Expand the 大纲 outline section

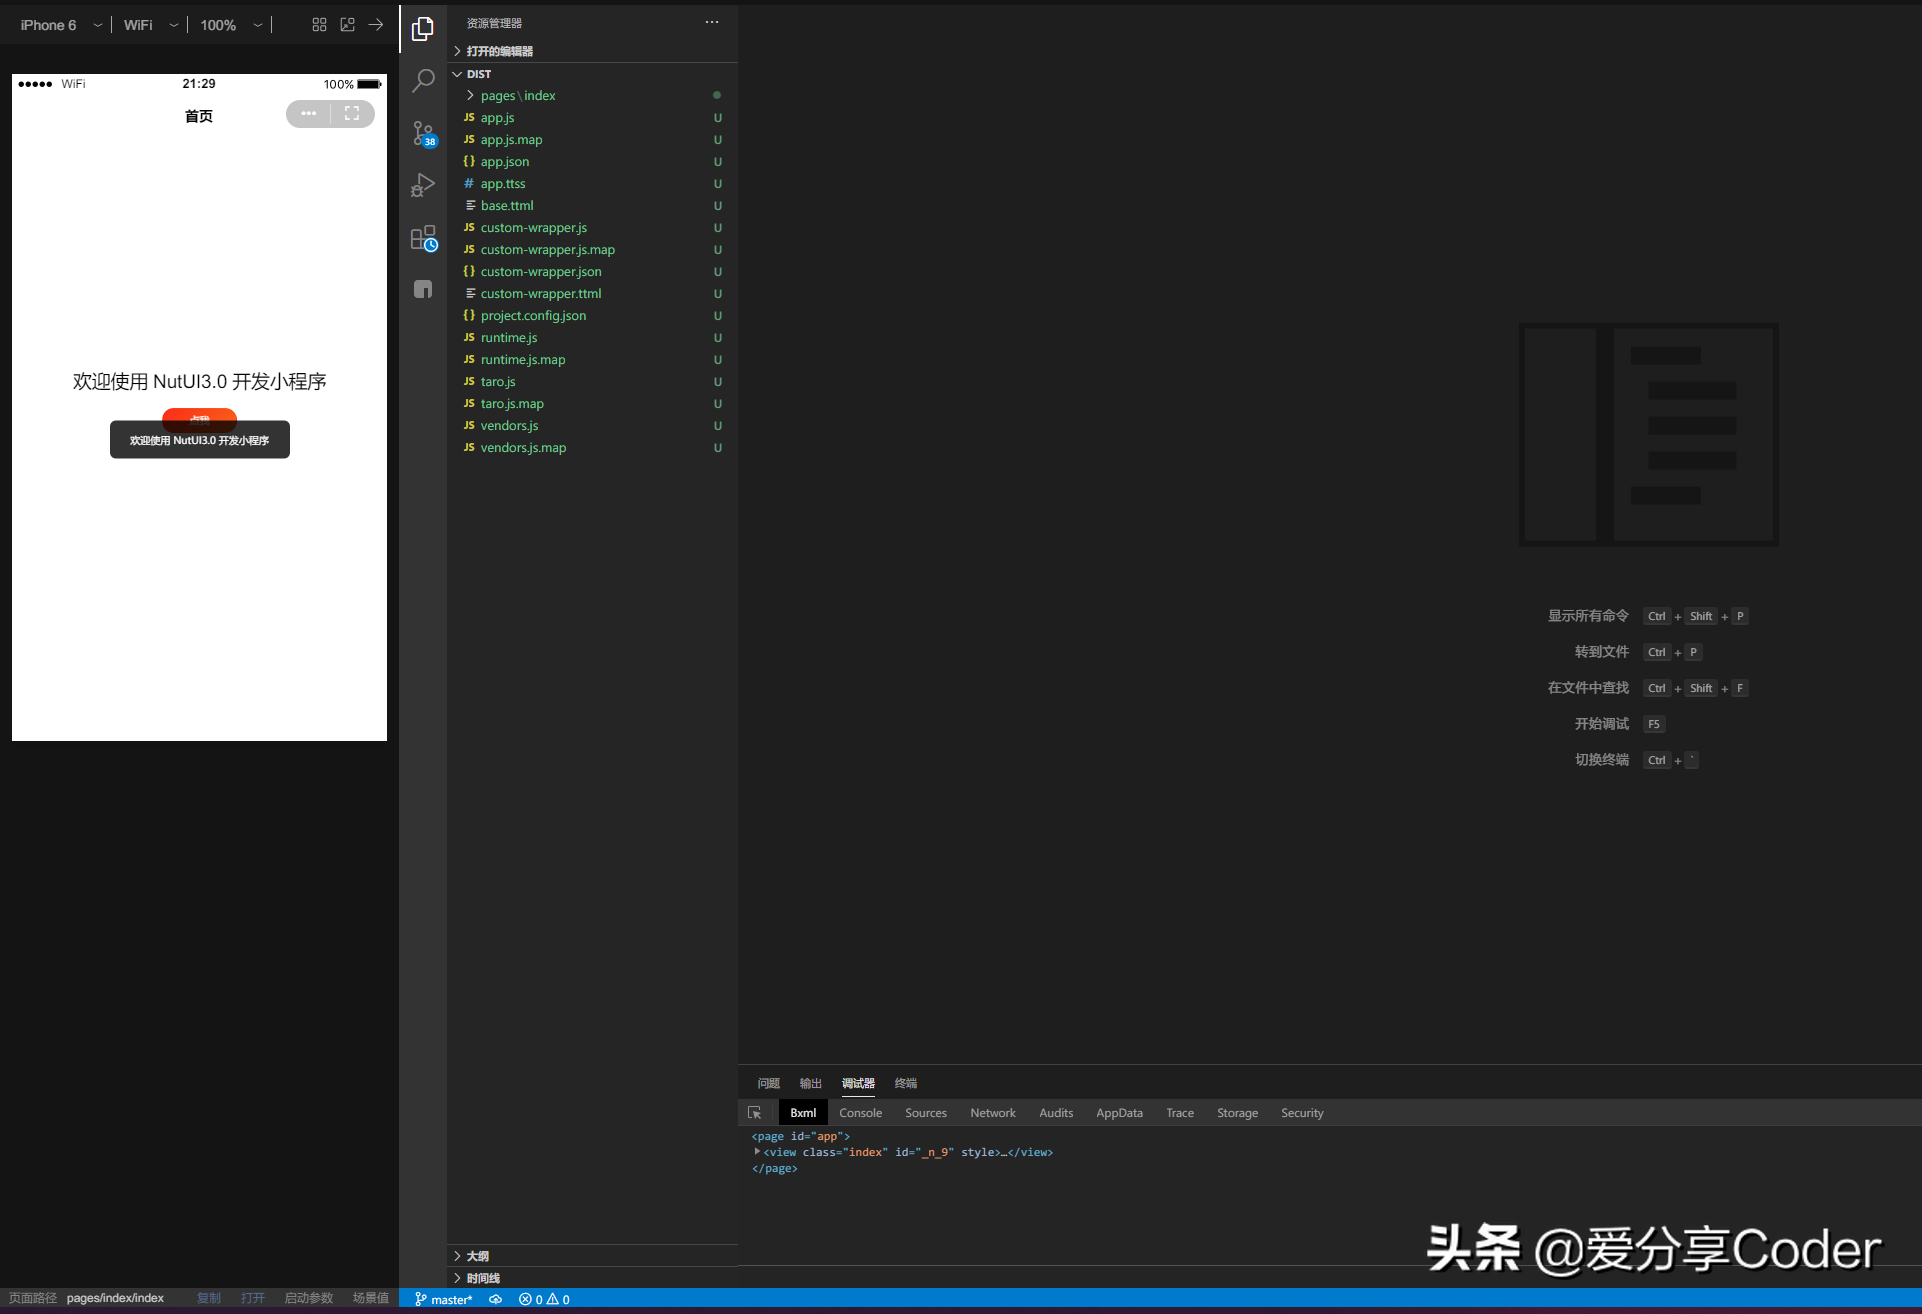pyautogui.click(x=592, y=1256)
